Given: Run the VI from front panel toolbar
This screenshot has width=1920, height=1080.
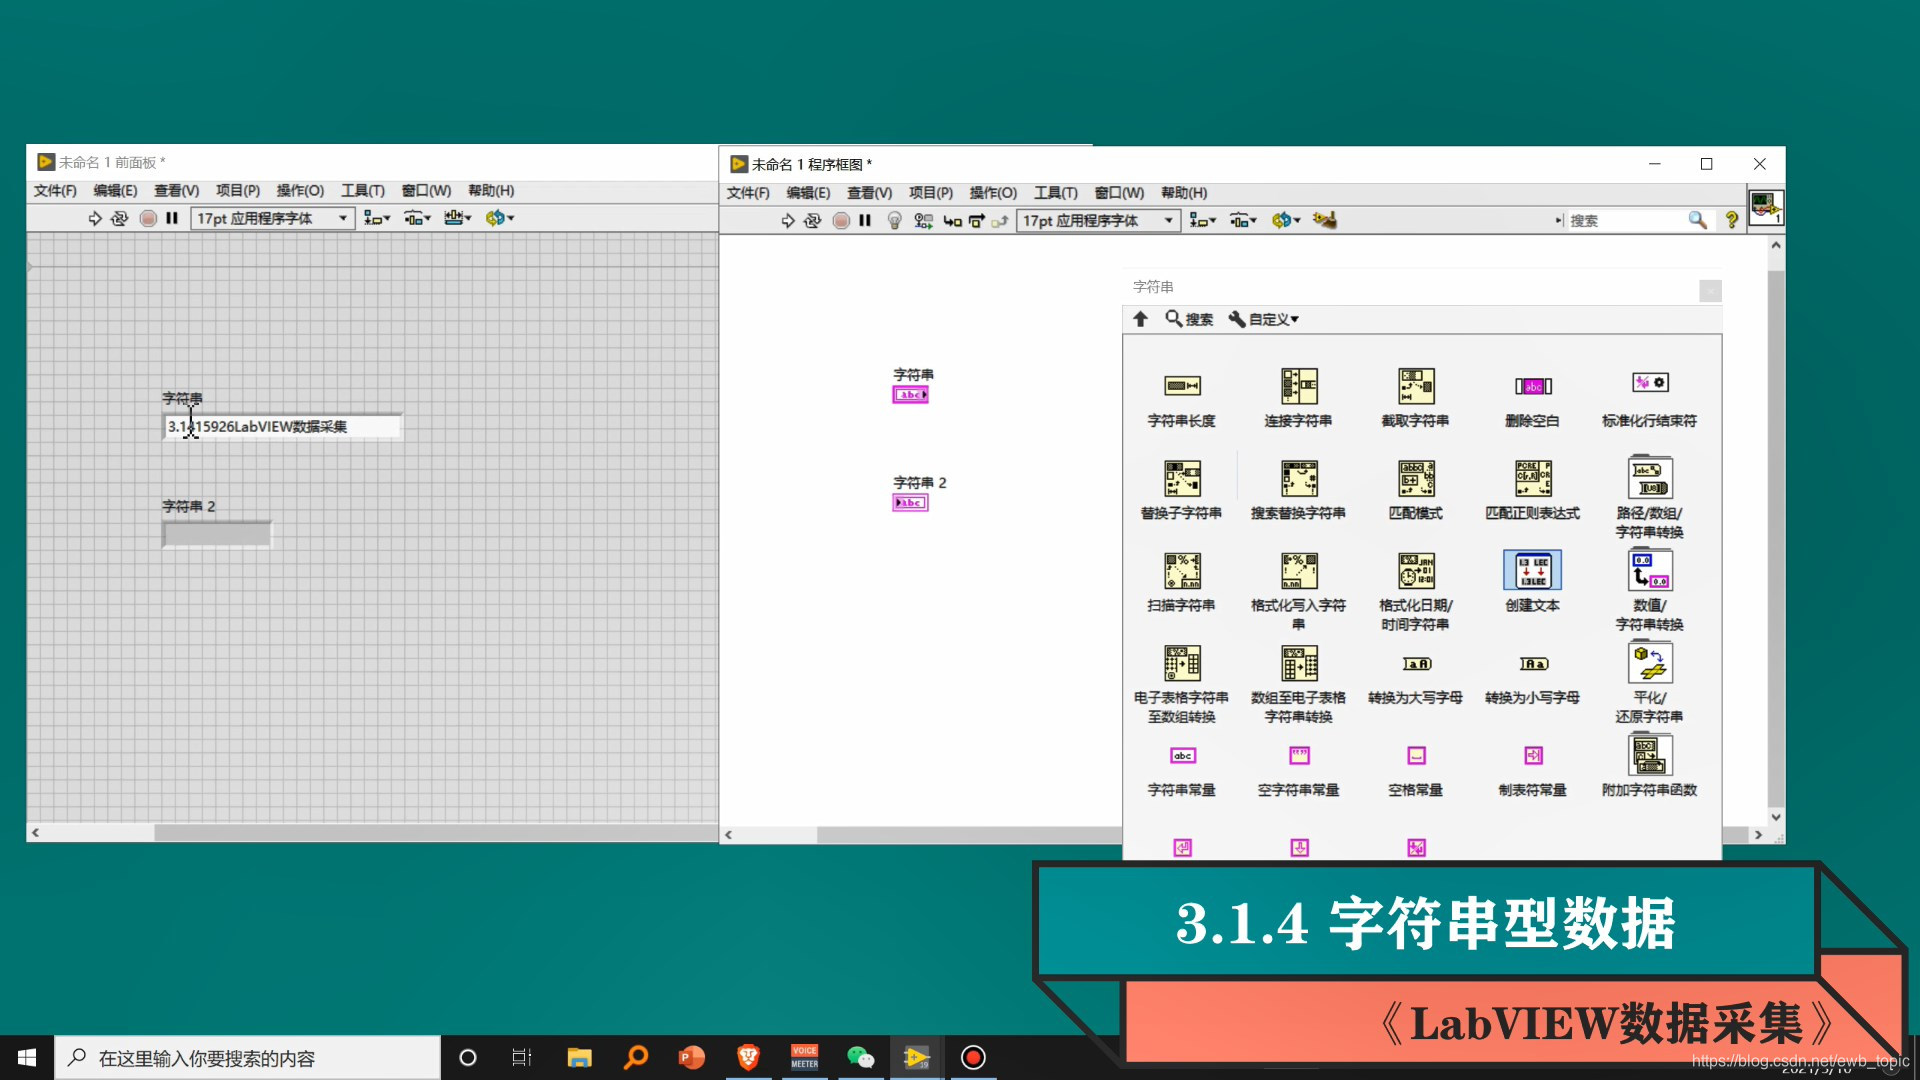Looking at the screenshot, I should tap(95, 218).
